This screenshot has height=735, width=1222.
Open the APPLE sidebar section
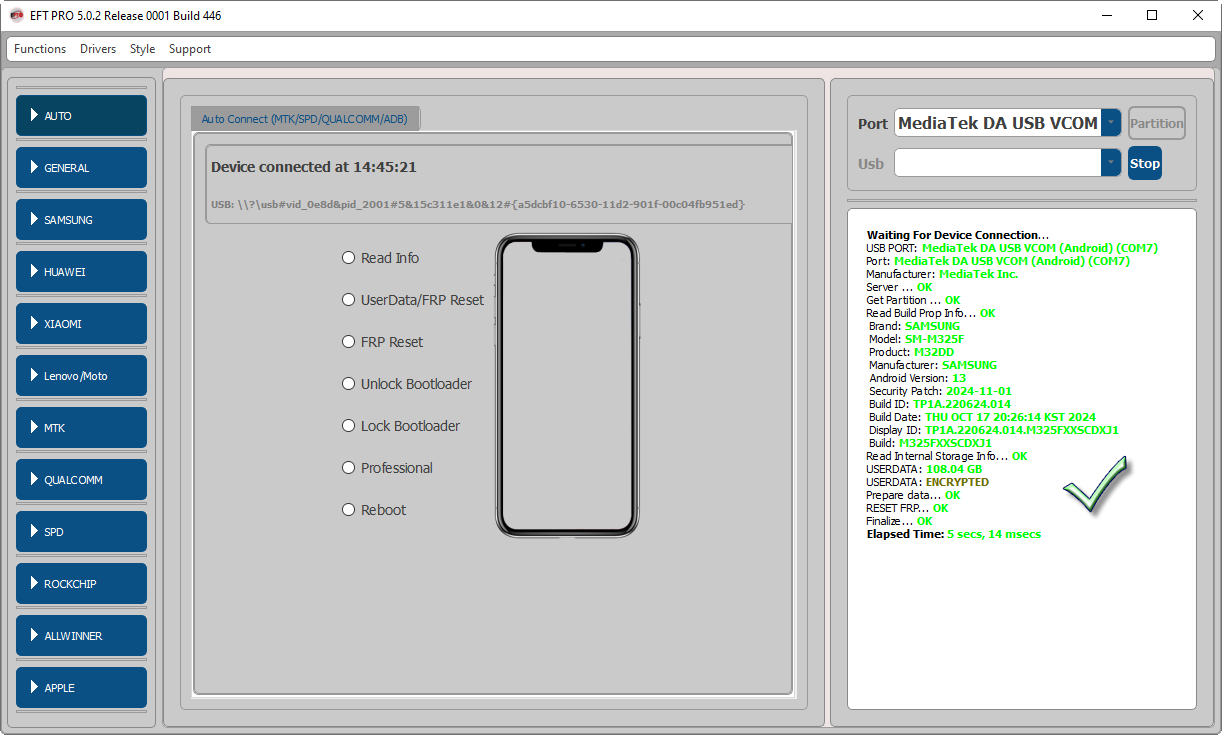click(81, 688)
